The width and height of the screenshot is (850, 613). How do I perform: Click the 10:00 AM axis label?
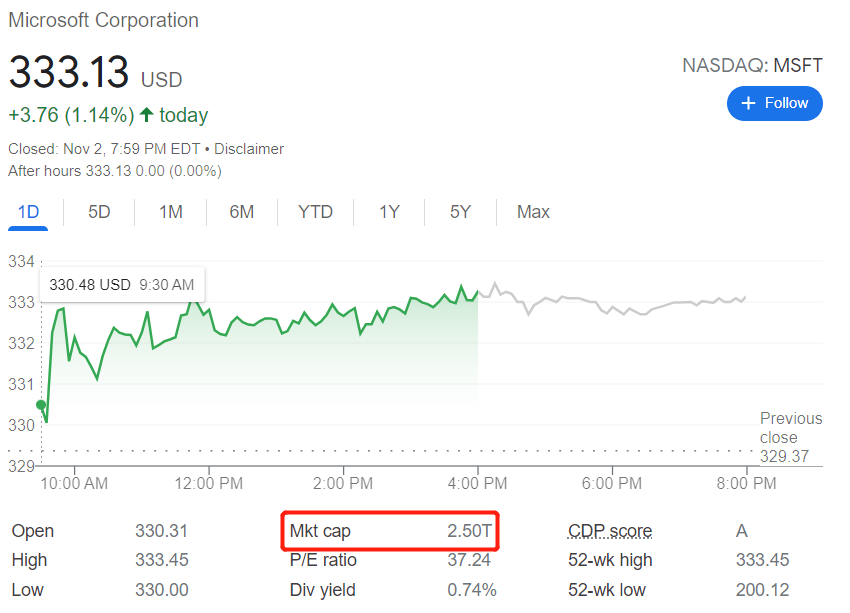[x=74, y=483]
